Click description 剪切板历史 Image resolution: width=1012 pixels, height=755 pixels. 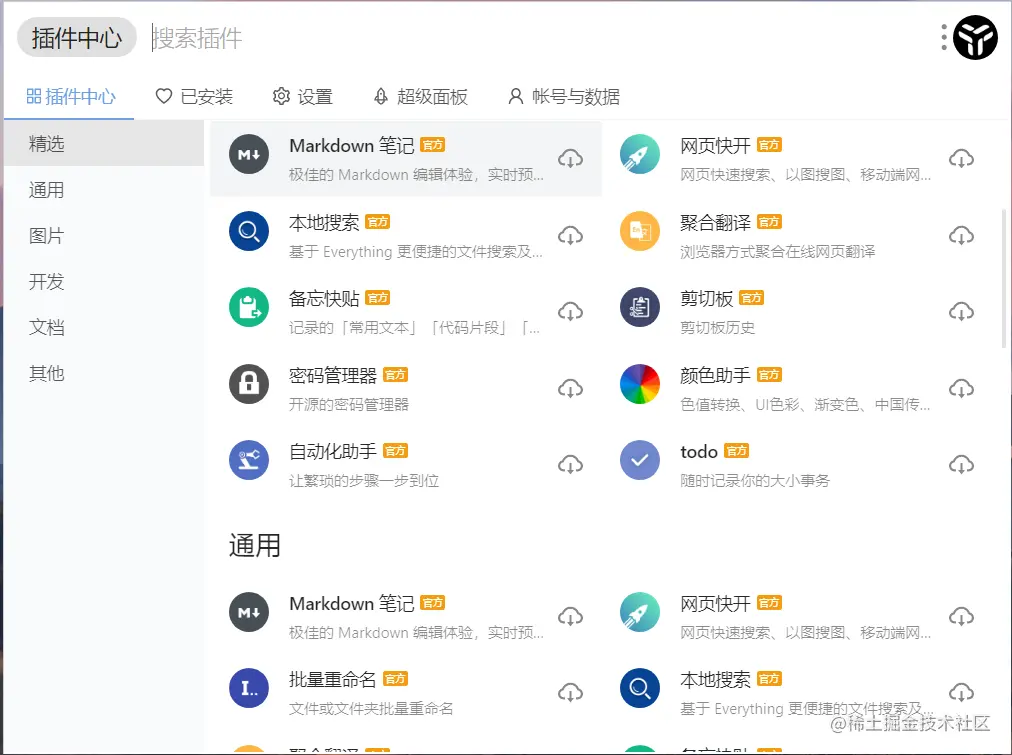pos(717,328)
